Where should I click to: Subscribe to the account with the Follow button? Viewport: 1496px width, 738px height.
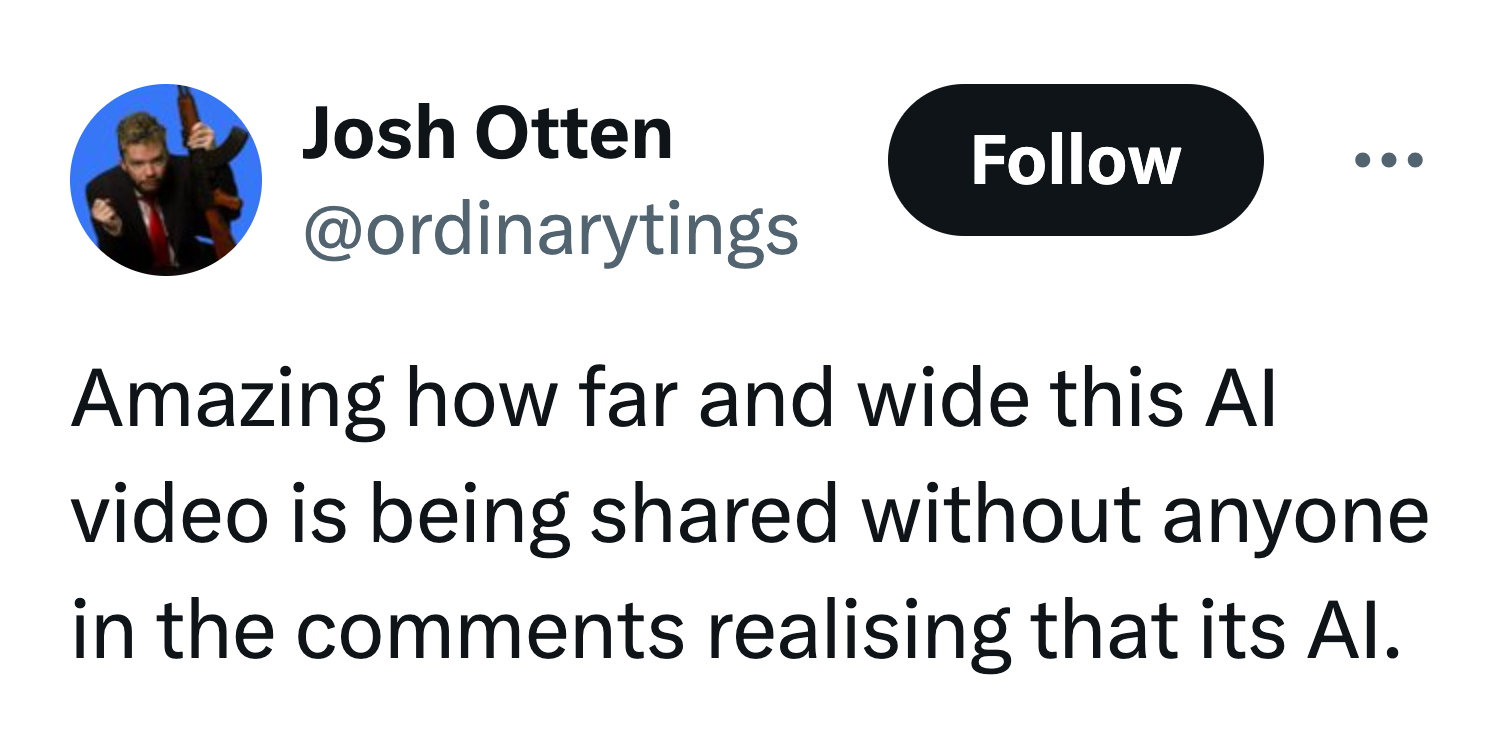tap(1076, 160)
